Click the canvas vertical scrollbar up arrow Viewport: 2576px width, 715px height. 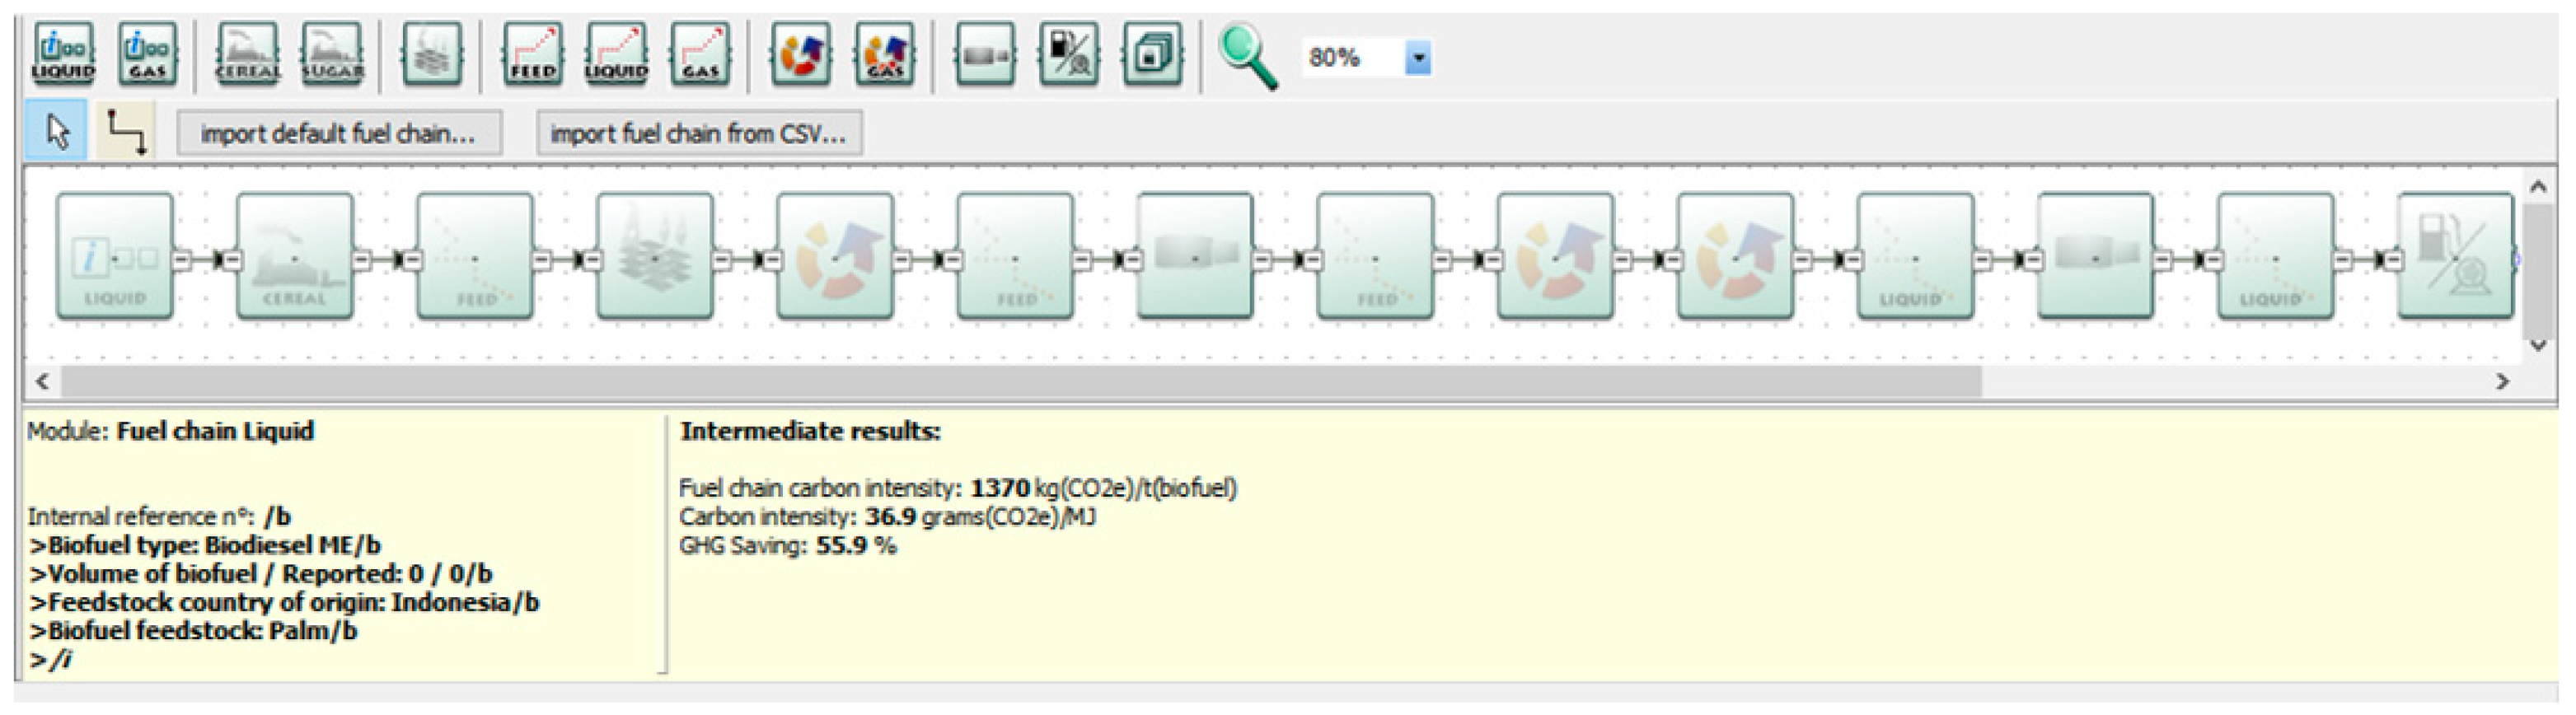(2538, 187)
